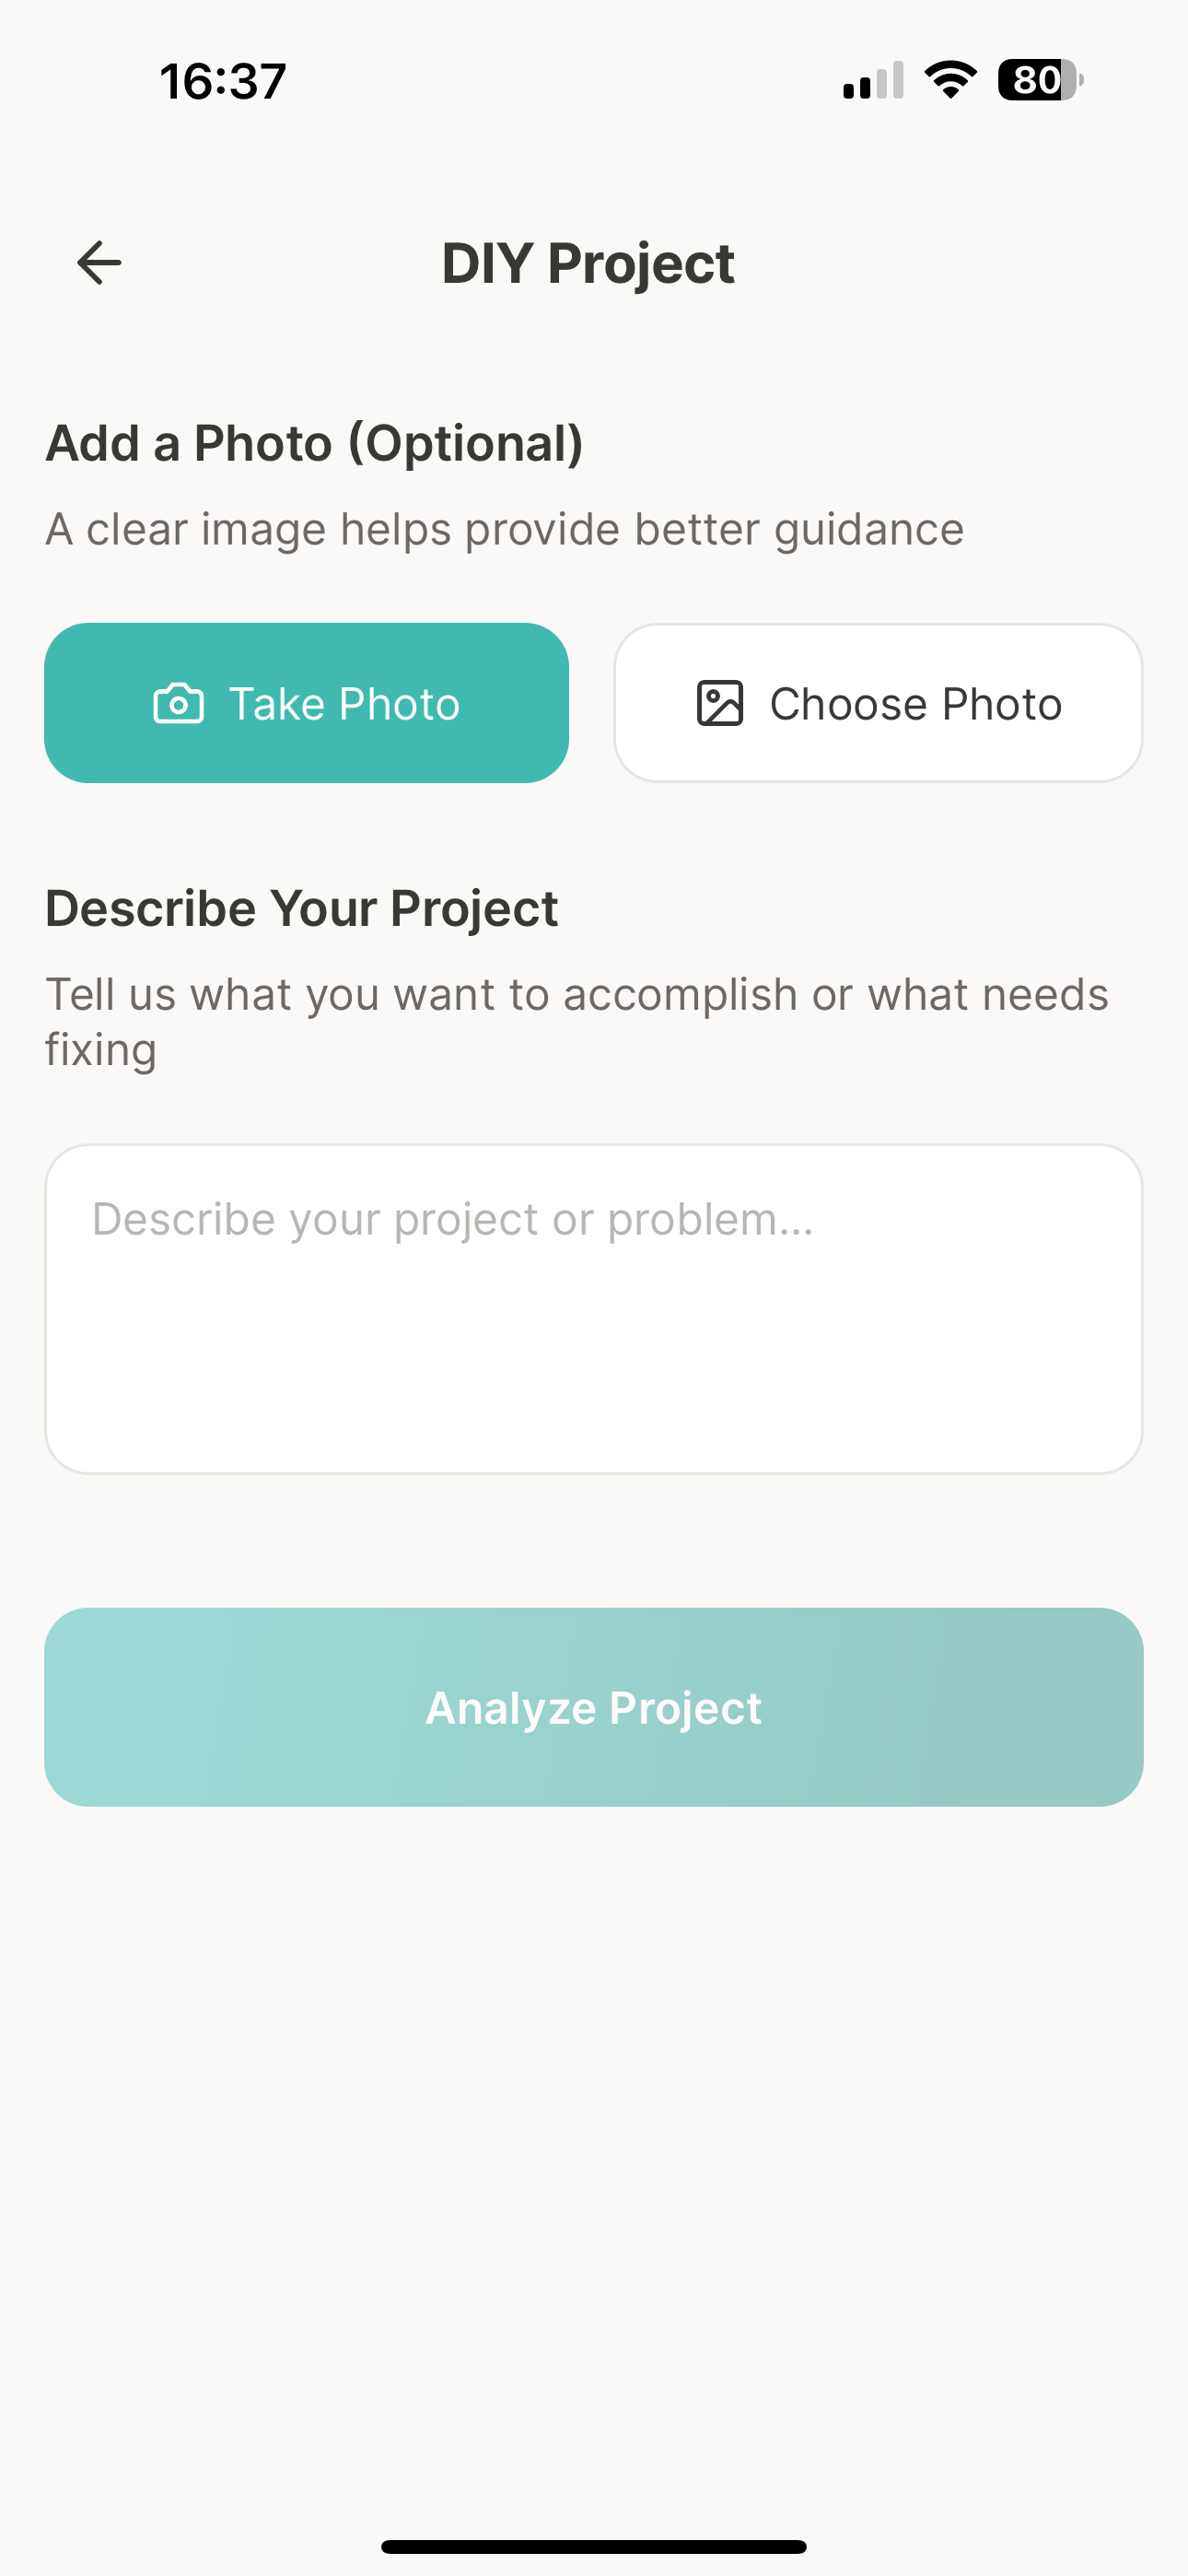Tap the Wi-Fi status icon
Image resolution: width=1188 pixels, height=2576 pixels.
tap(950, 80)
